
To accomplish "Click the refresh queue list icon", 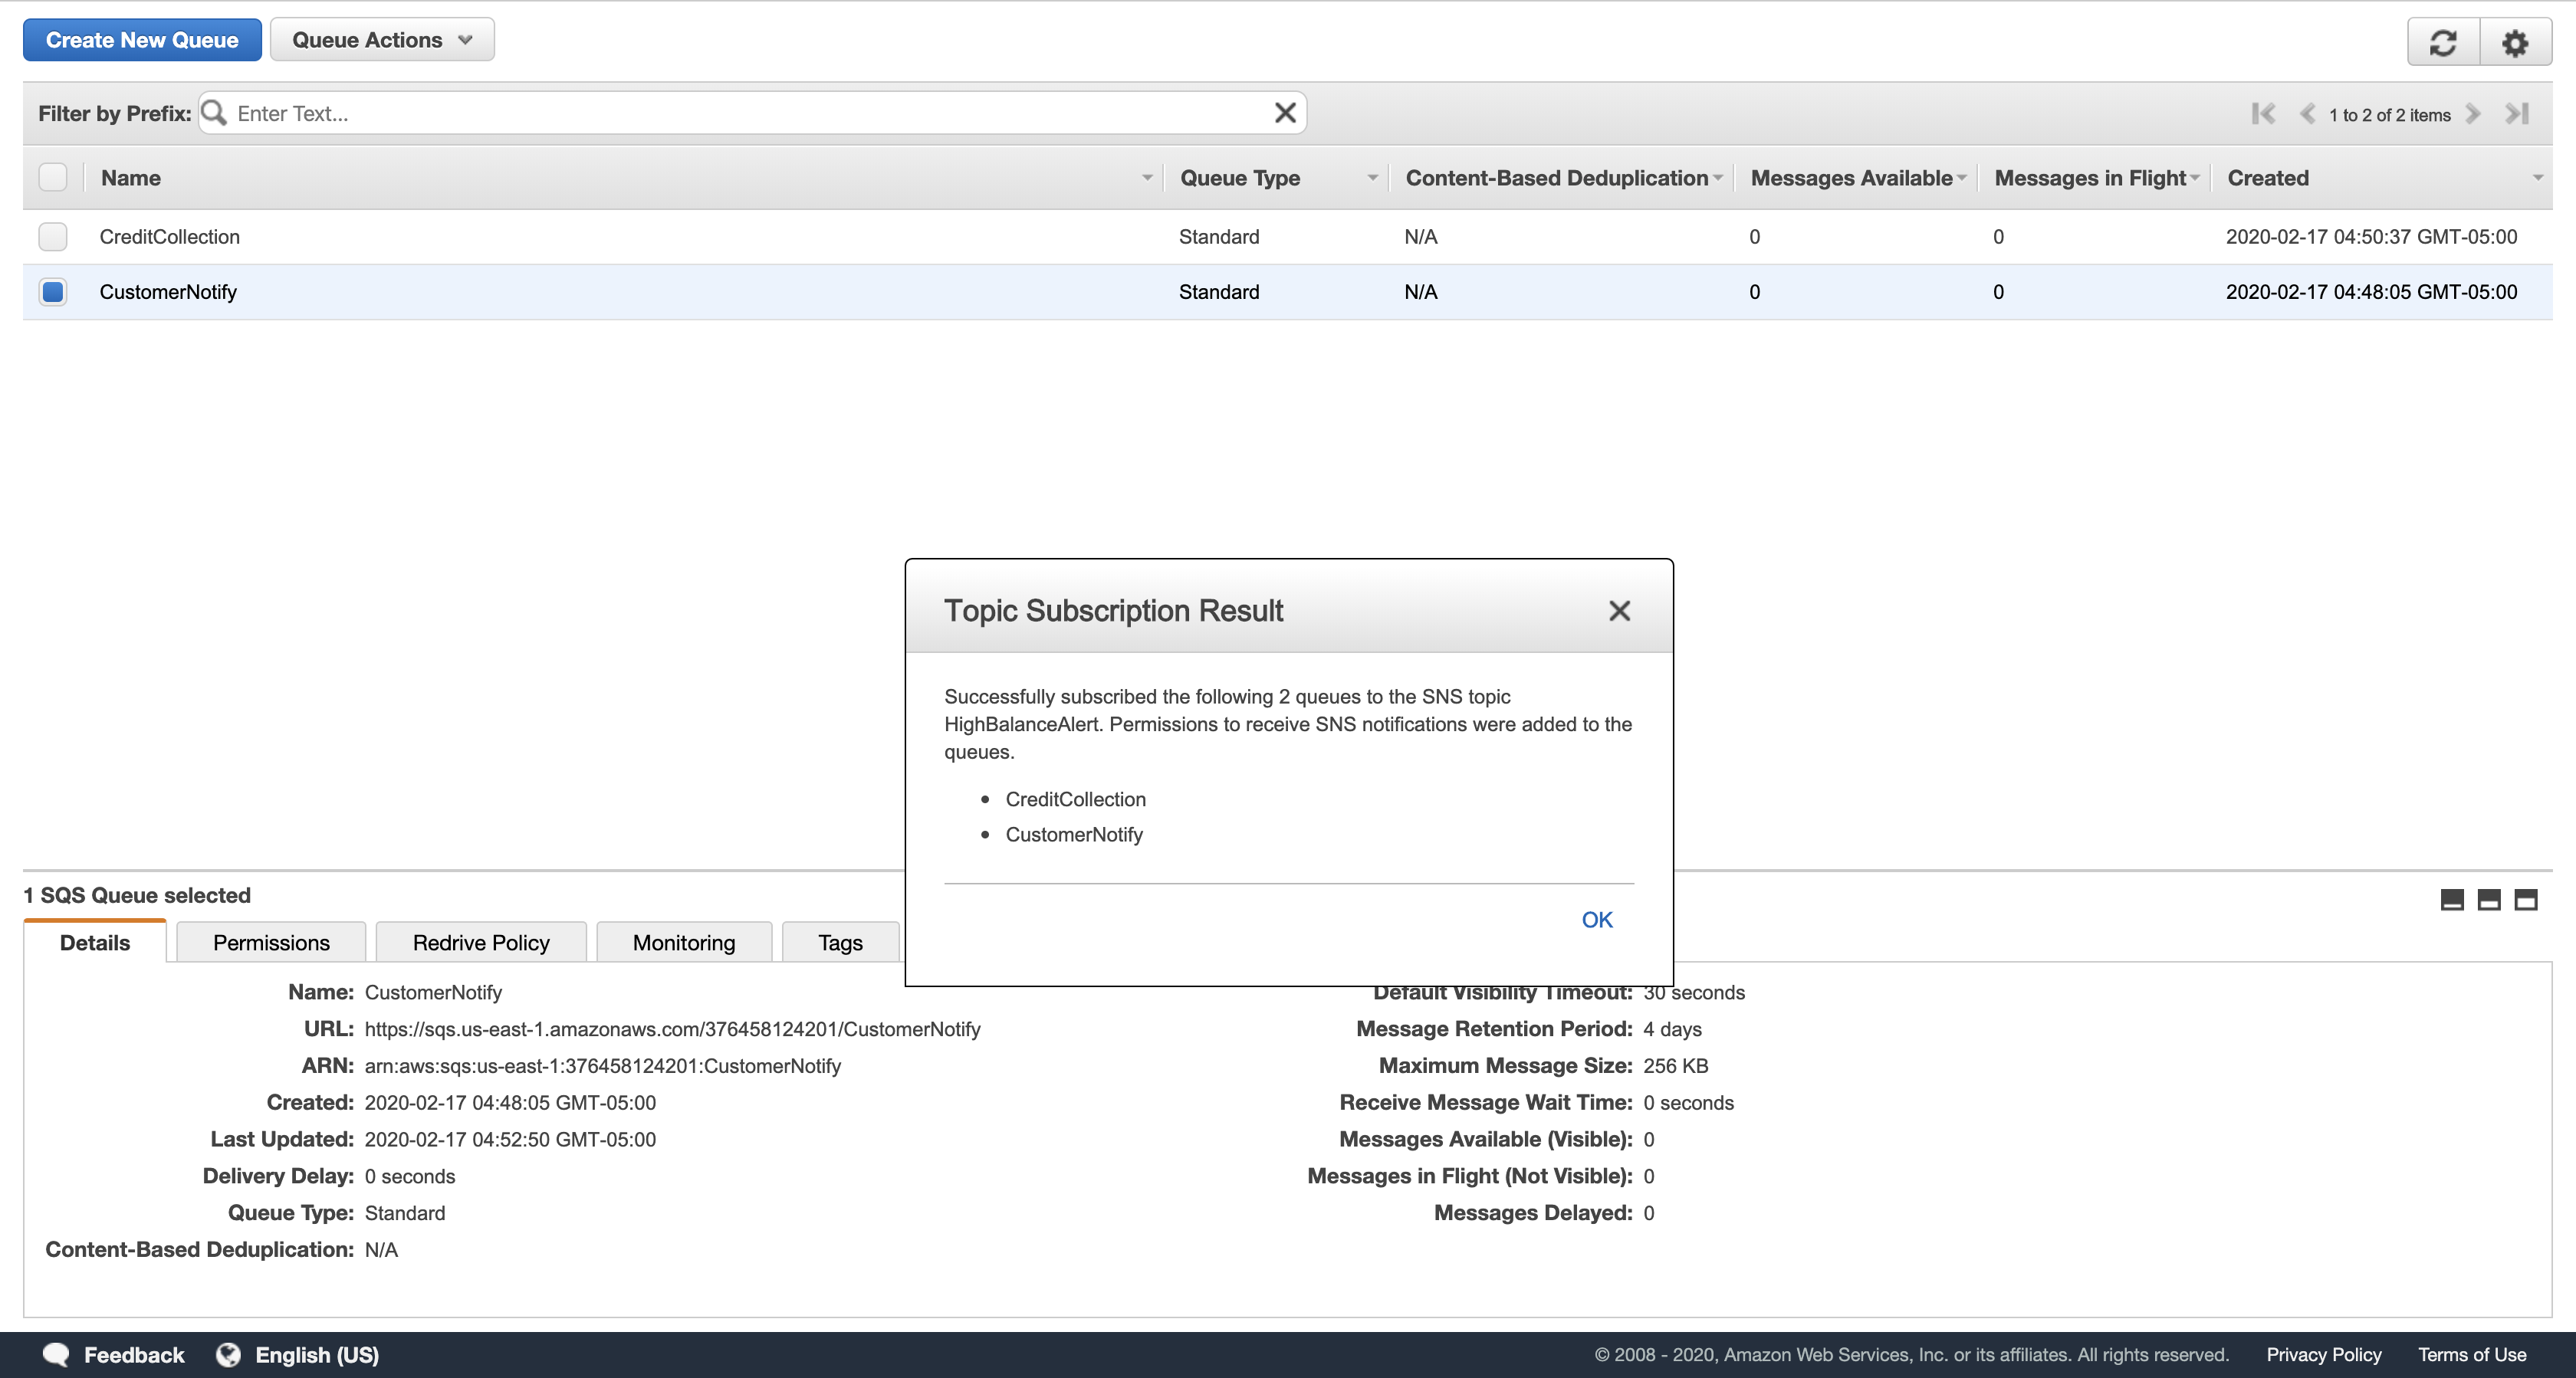I will click(2442, 43).
